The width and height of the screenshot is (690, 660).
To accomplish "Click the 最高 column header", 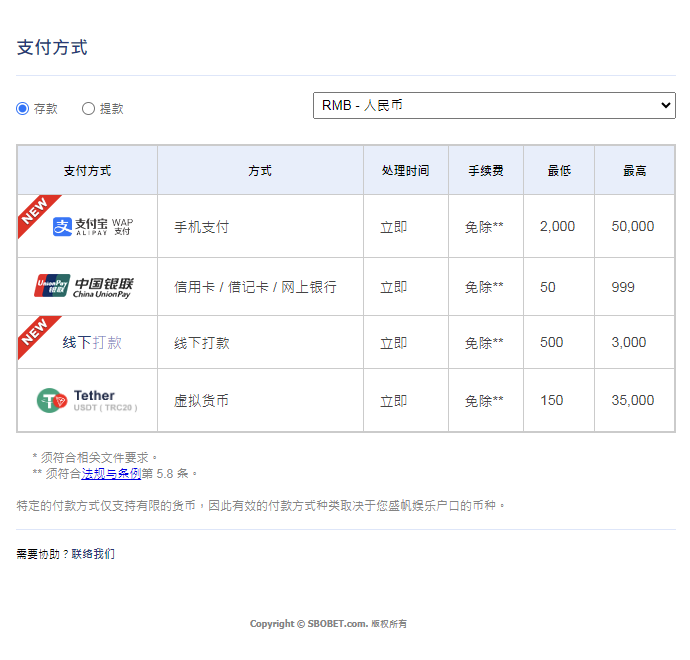I will 634,170.
